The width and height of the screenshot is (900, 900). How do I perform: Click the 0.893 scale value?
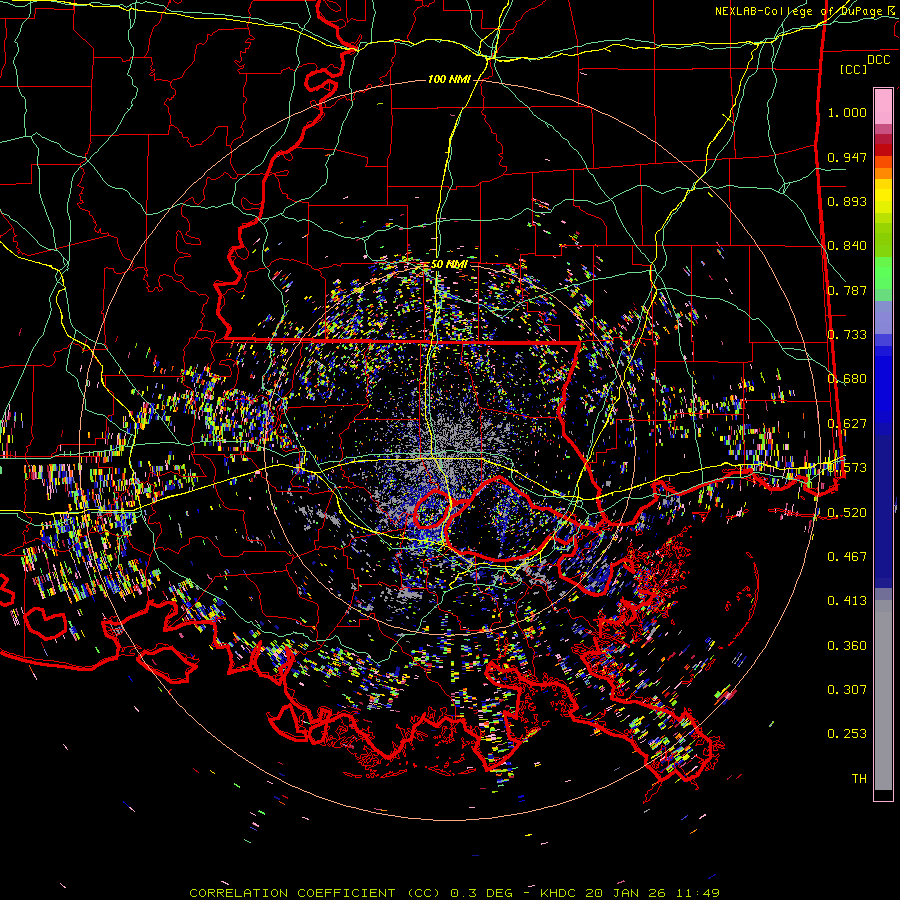(847, 201)
